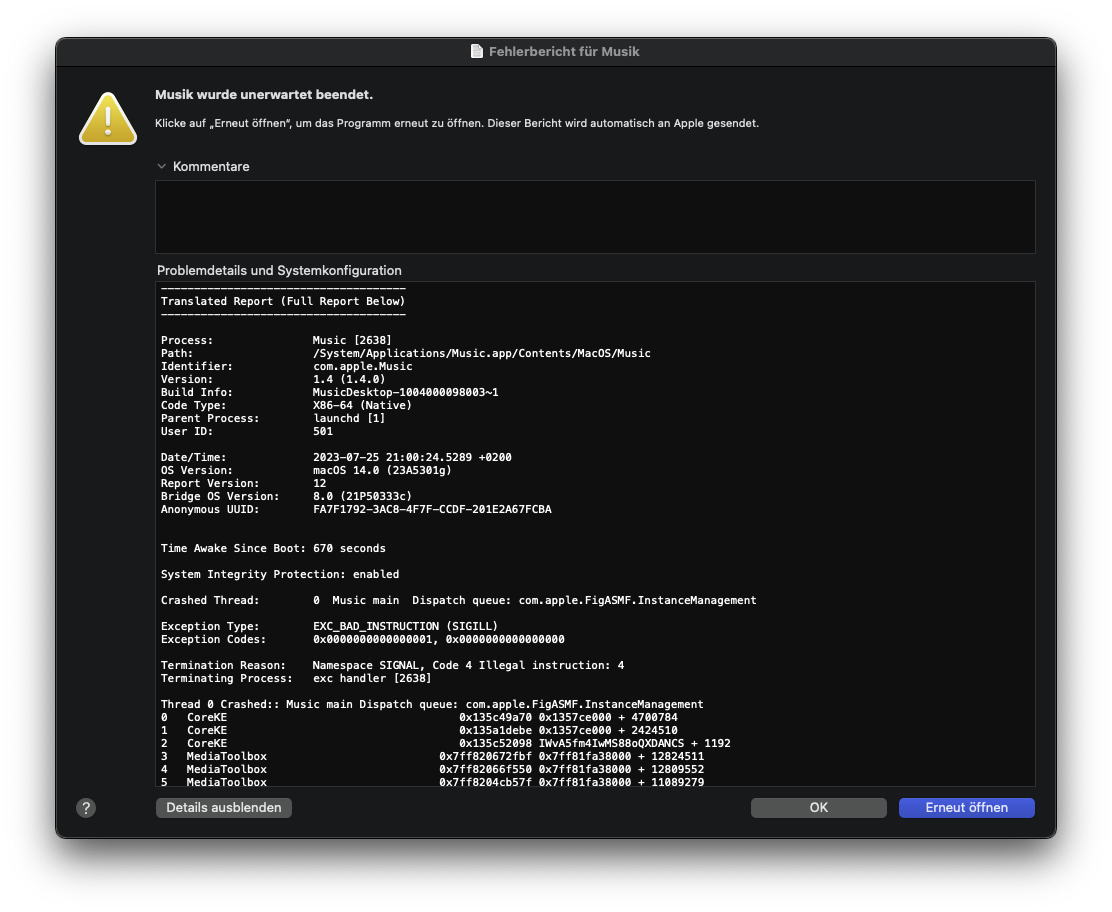Screen dimensions: 1112x912
Task: Click the Fehlerbericht für Musik window title
Action: pos(564,52)
